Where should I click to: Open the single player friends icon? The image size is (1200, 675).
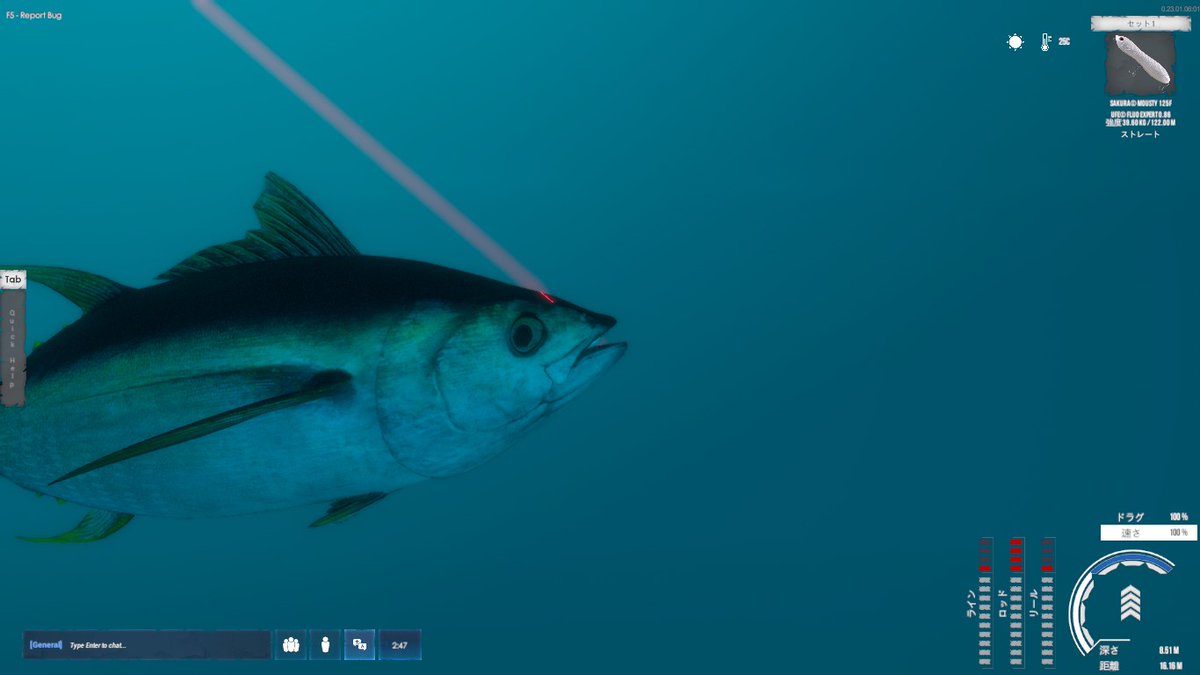tap(326, 645)
